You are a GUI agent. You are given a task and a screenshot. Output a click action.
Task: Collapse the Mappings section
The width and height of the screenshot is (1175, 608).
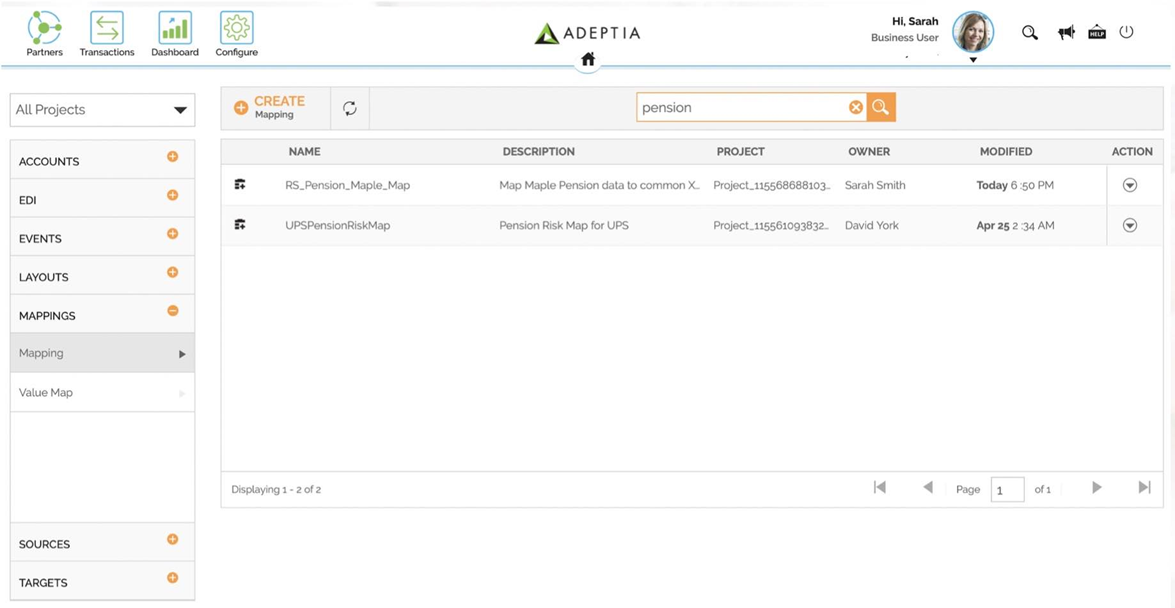pos(172,311)
